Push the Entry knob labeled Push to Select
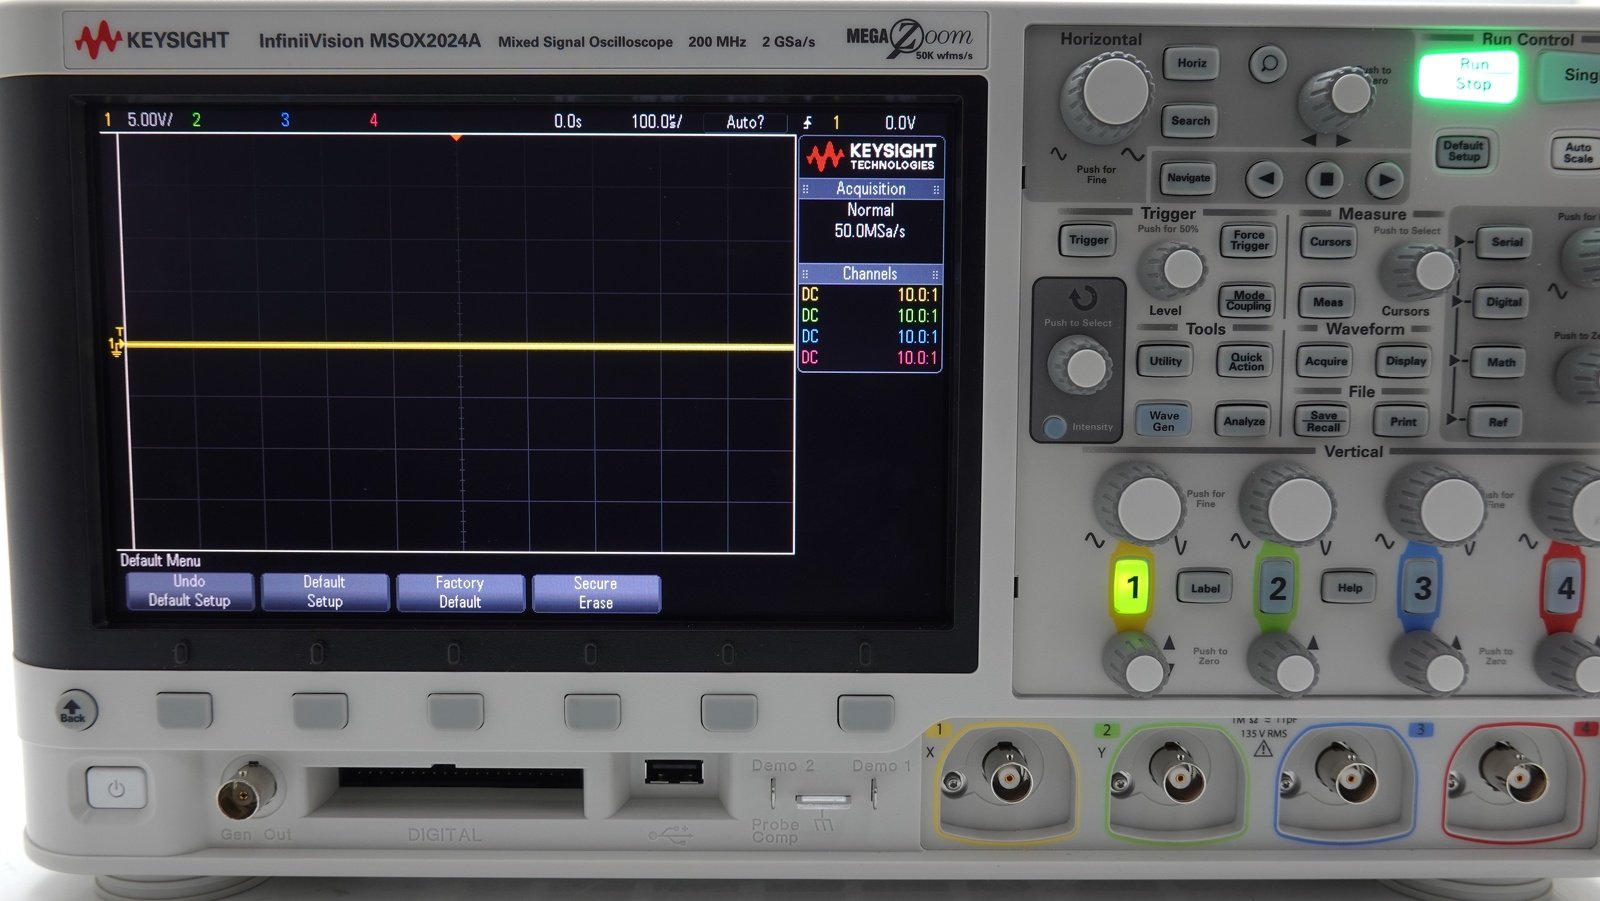Screen dimensions: 1600x901 coord(1080,366)
